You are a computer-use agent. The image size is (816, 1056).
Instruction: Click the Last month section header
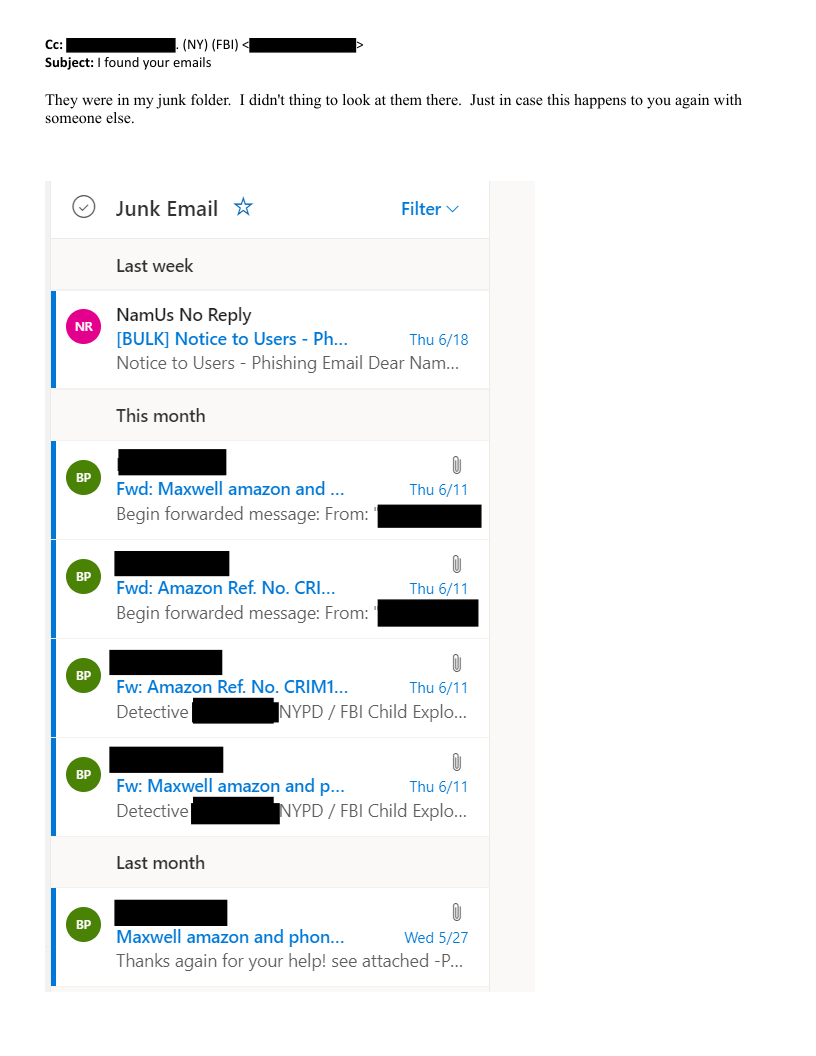pyautogui.click(x=160, y=863)
